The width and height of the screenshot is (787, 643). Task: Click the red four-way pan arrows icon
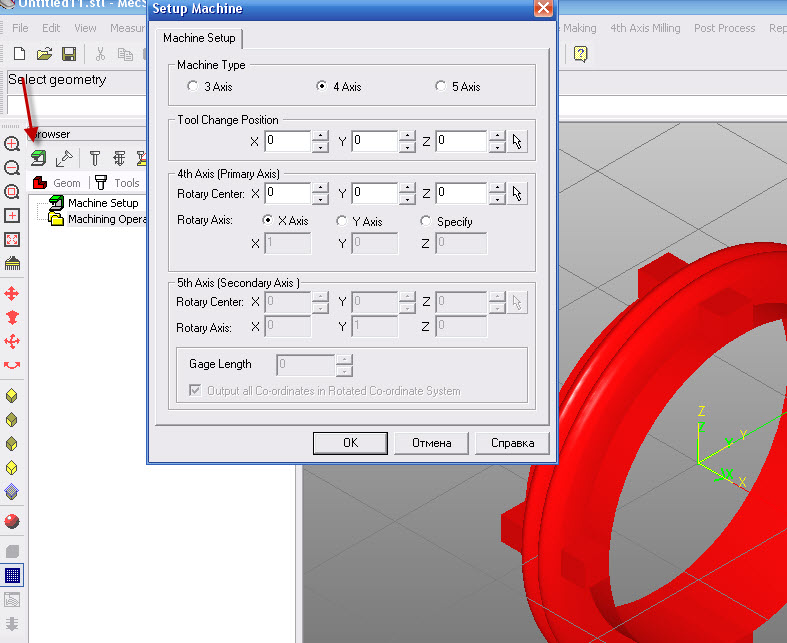(x=12, y=293)
